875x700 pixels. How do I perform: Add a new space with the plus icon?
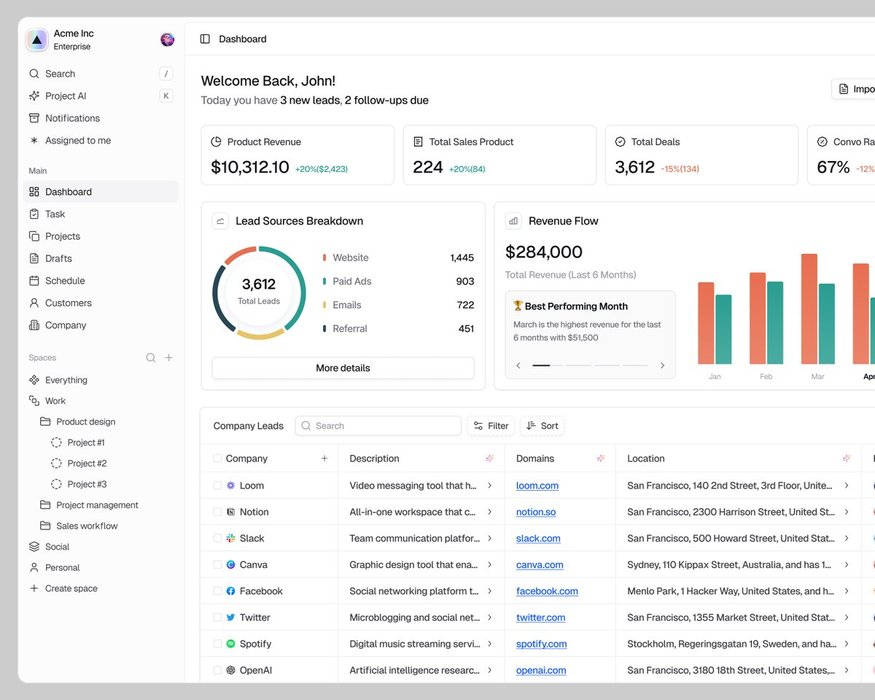click(169, 358)
